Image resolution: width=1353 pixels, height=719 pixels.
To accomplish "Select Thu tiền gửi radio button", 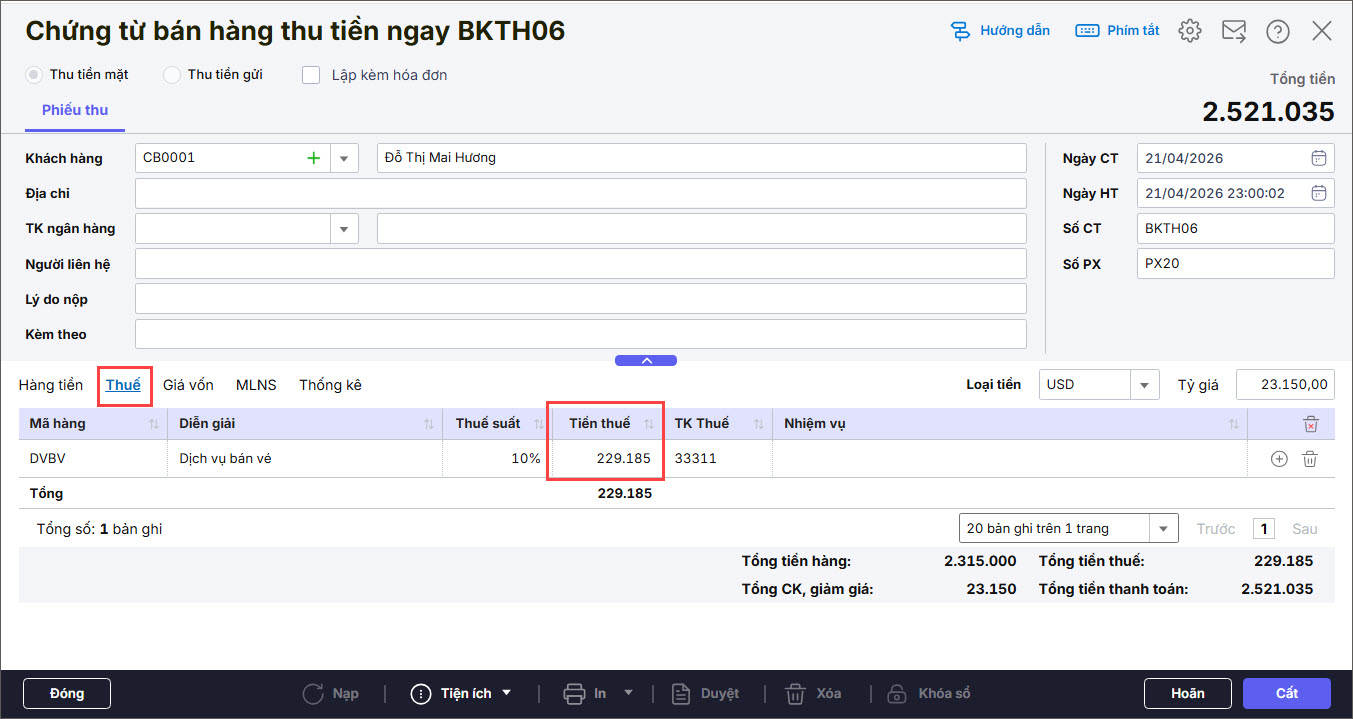I will click(172, 75).
